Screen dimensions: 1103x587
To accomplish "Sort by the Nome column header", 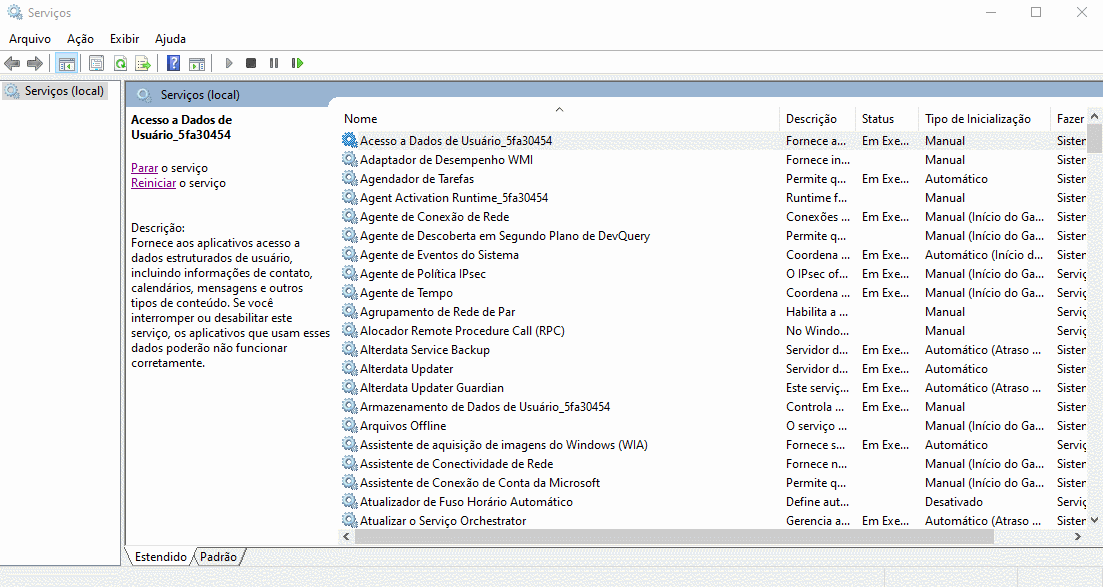I will pos(559,119).
